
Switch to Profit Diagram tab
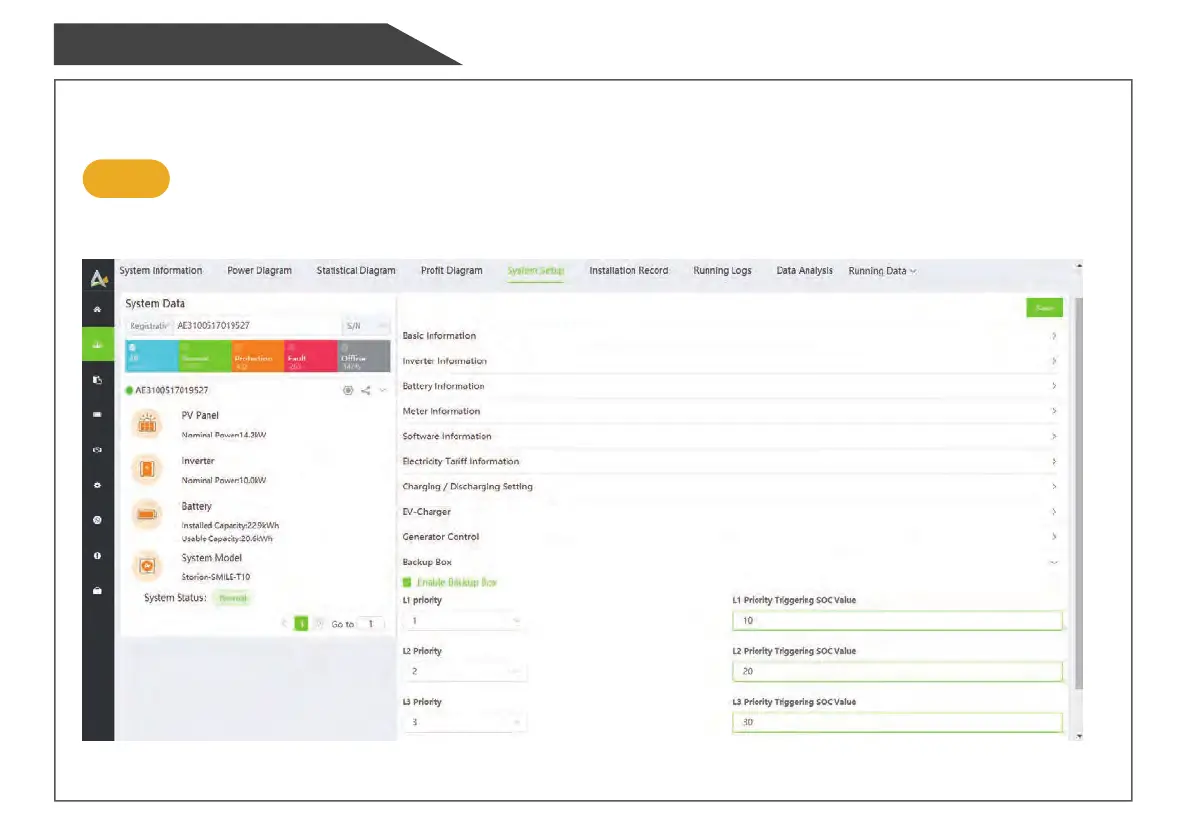click(451, 270)
